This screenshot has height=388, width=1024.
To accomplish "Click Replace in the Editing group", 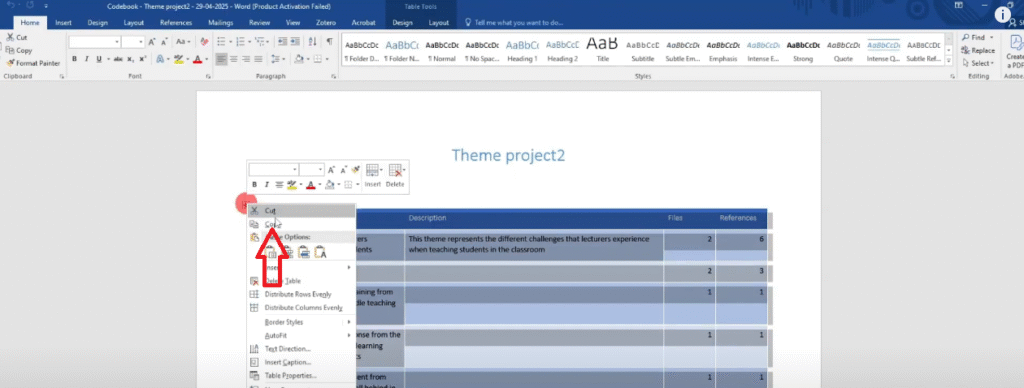I will pyautogui.click(x=978, y=50).
